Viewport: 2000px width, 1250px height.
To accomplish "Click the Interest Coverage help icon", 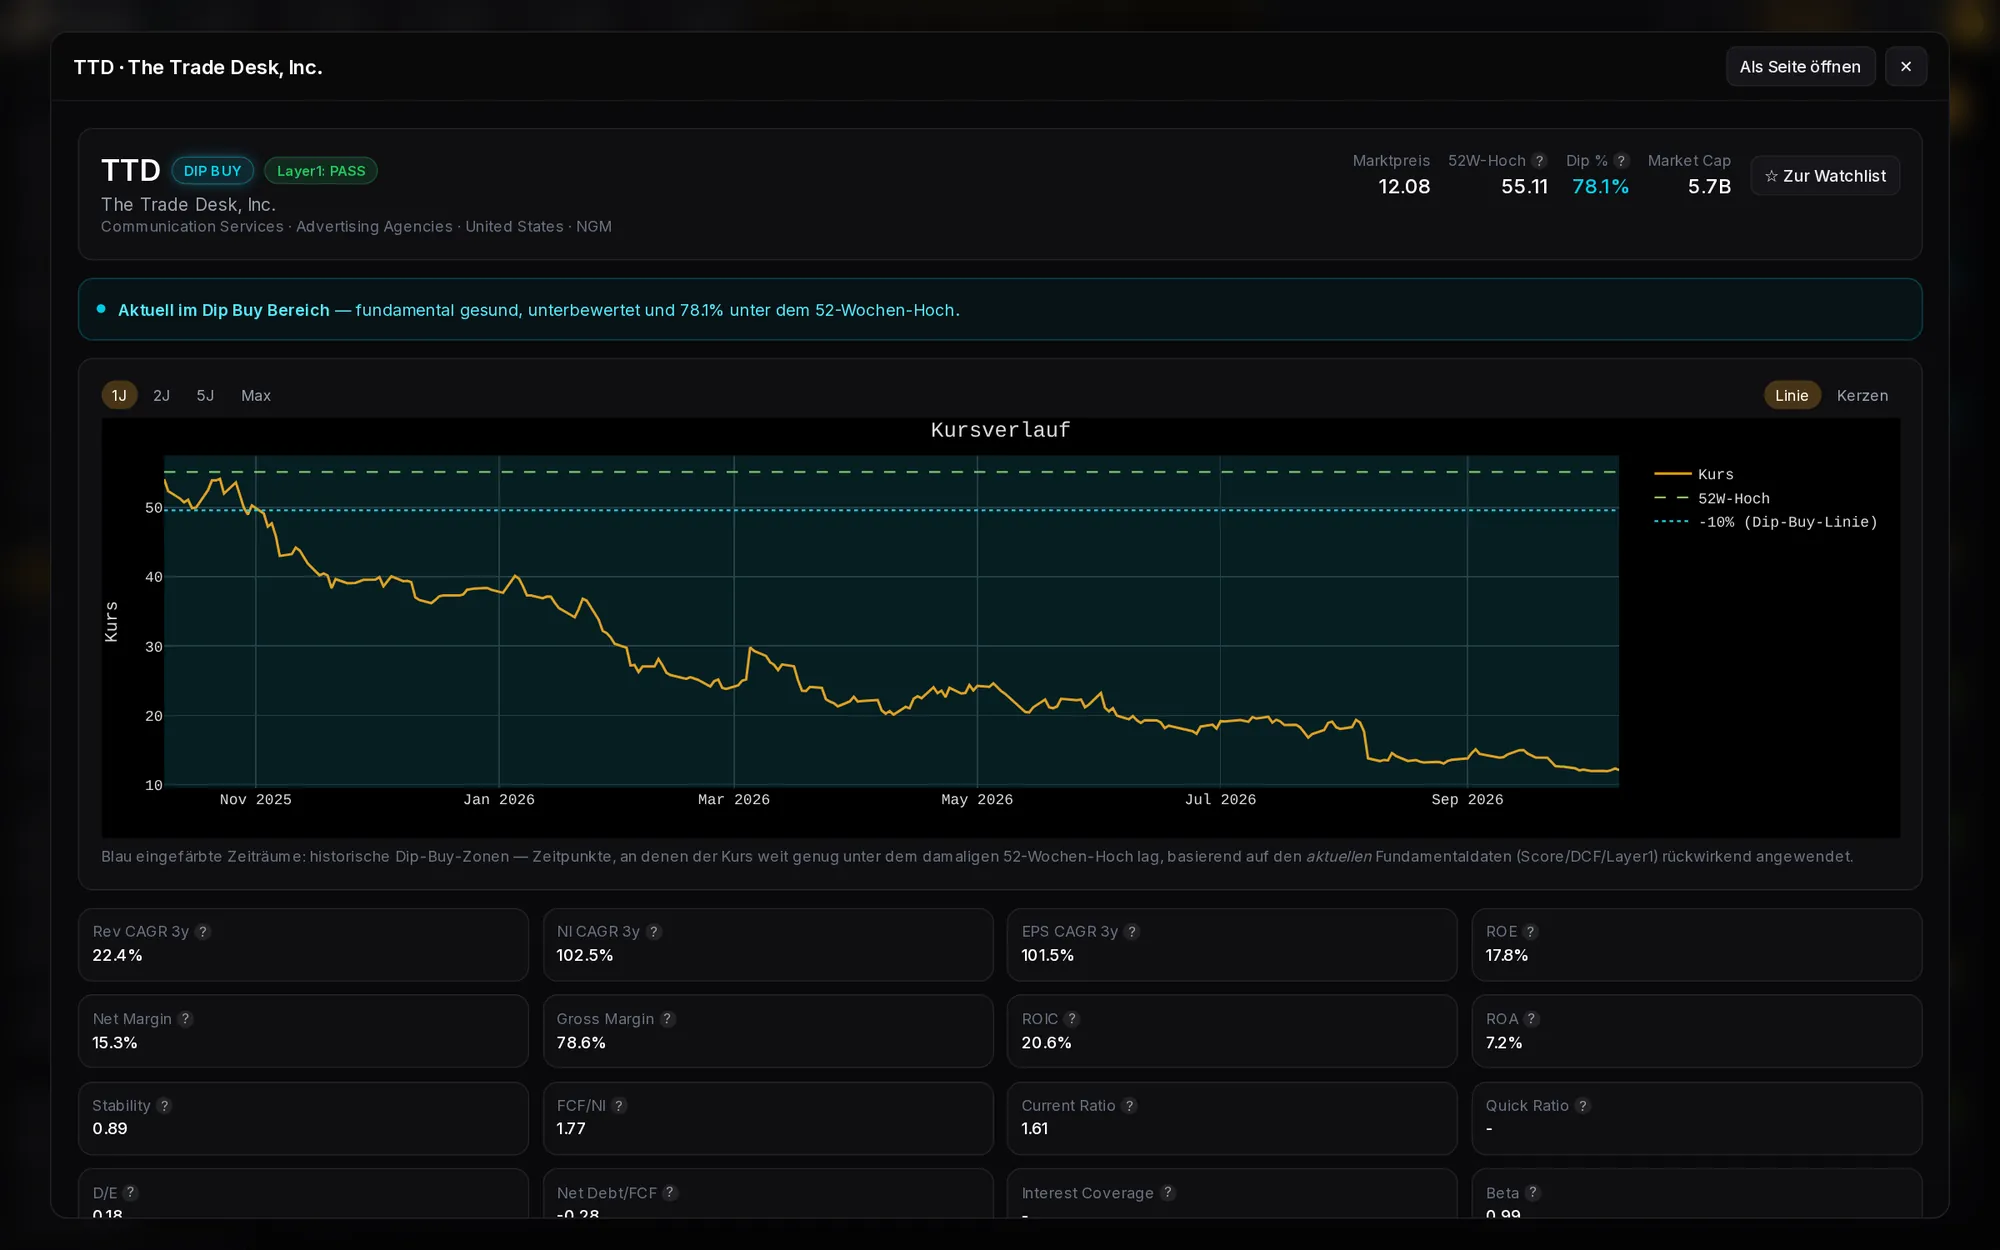I will [x=1168, y=1193].
